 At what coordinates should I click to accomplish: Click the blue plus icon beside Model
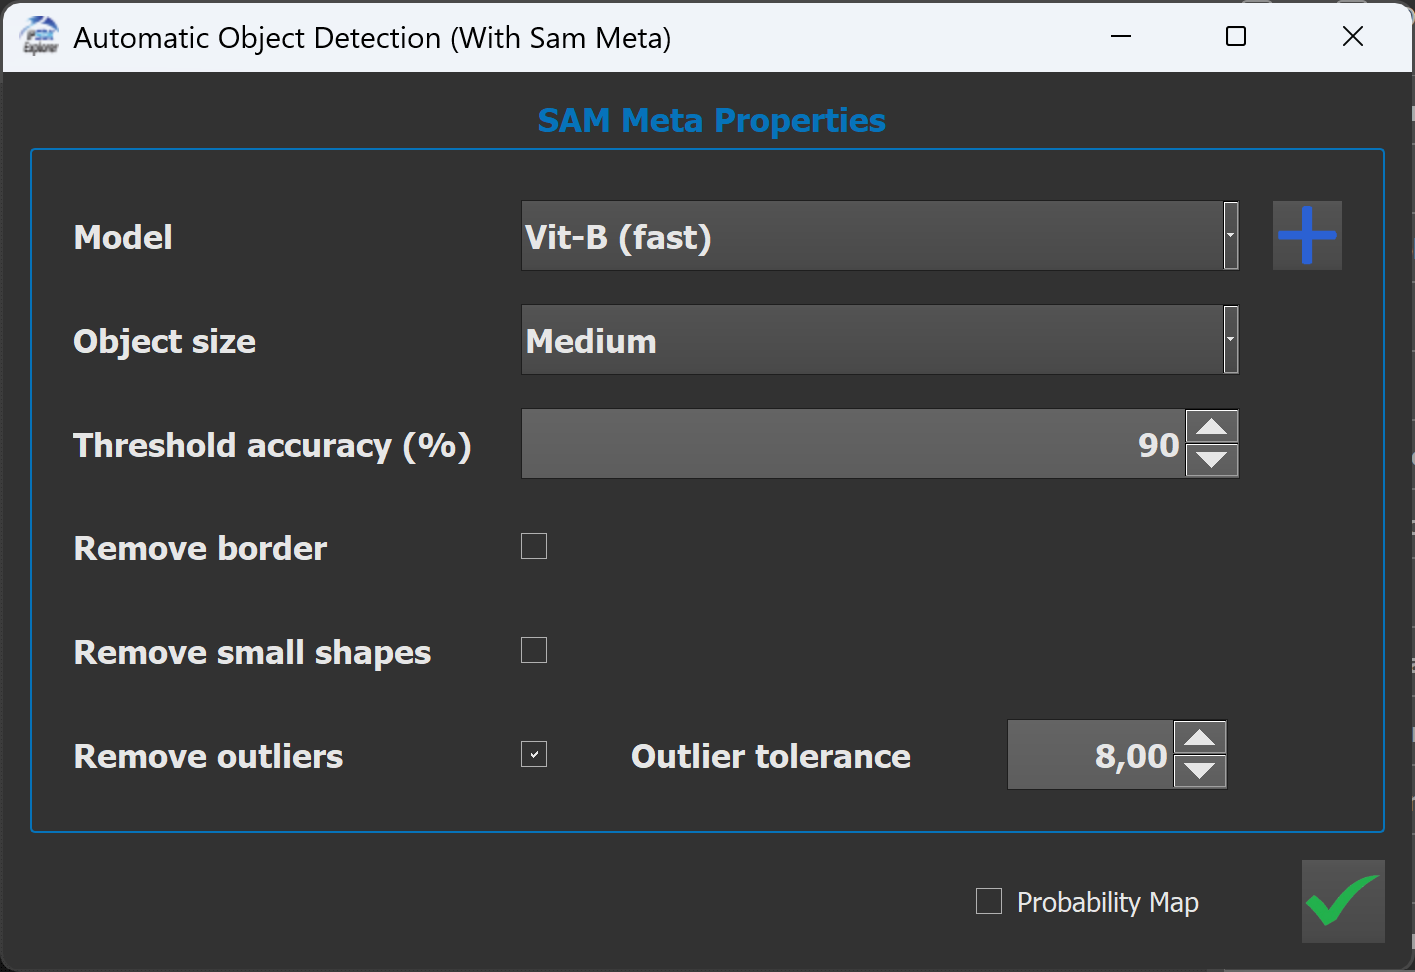1306,236
